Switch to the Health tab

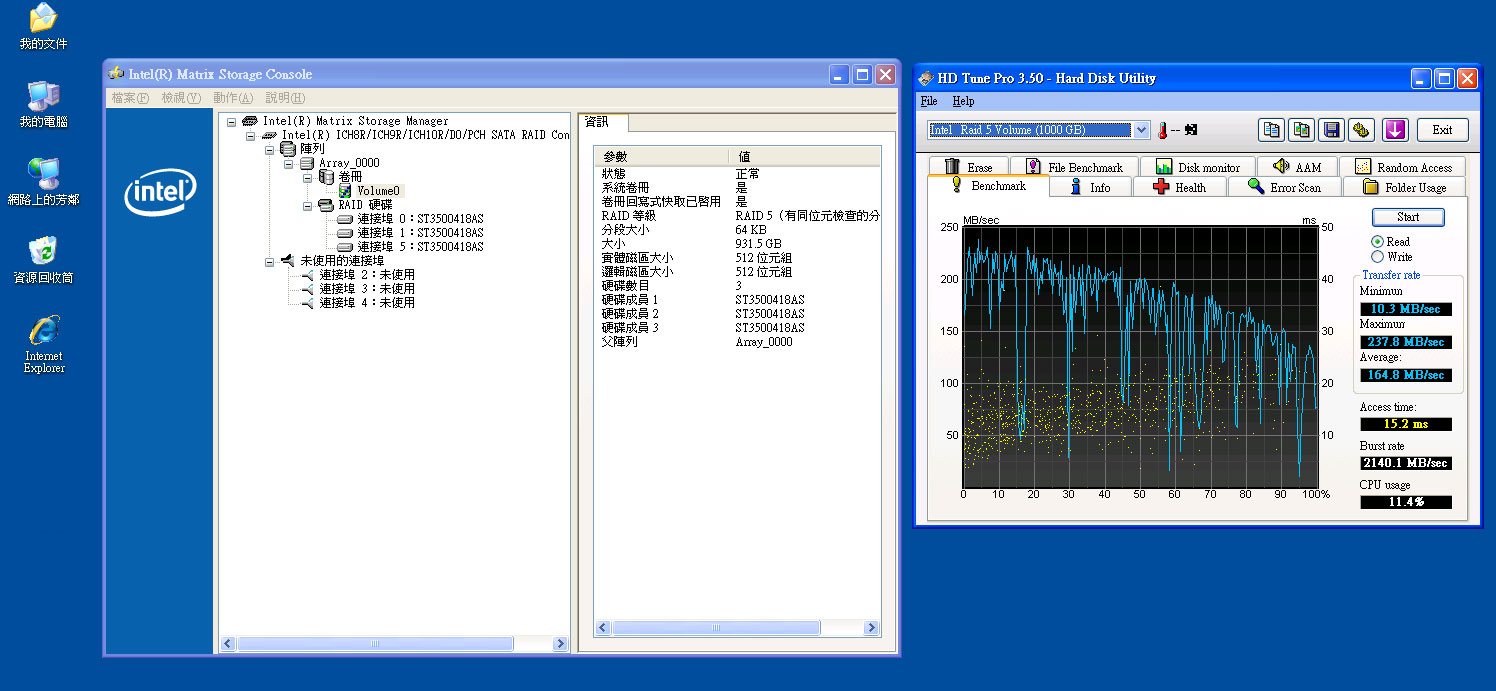tap(1179, 187)
